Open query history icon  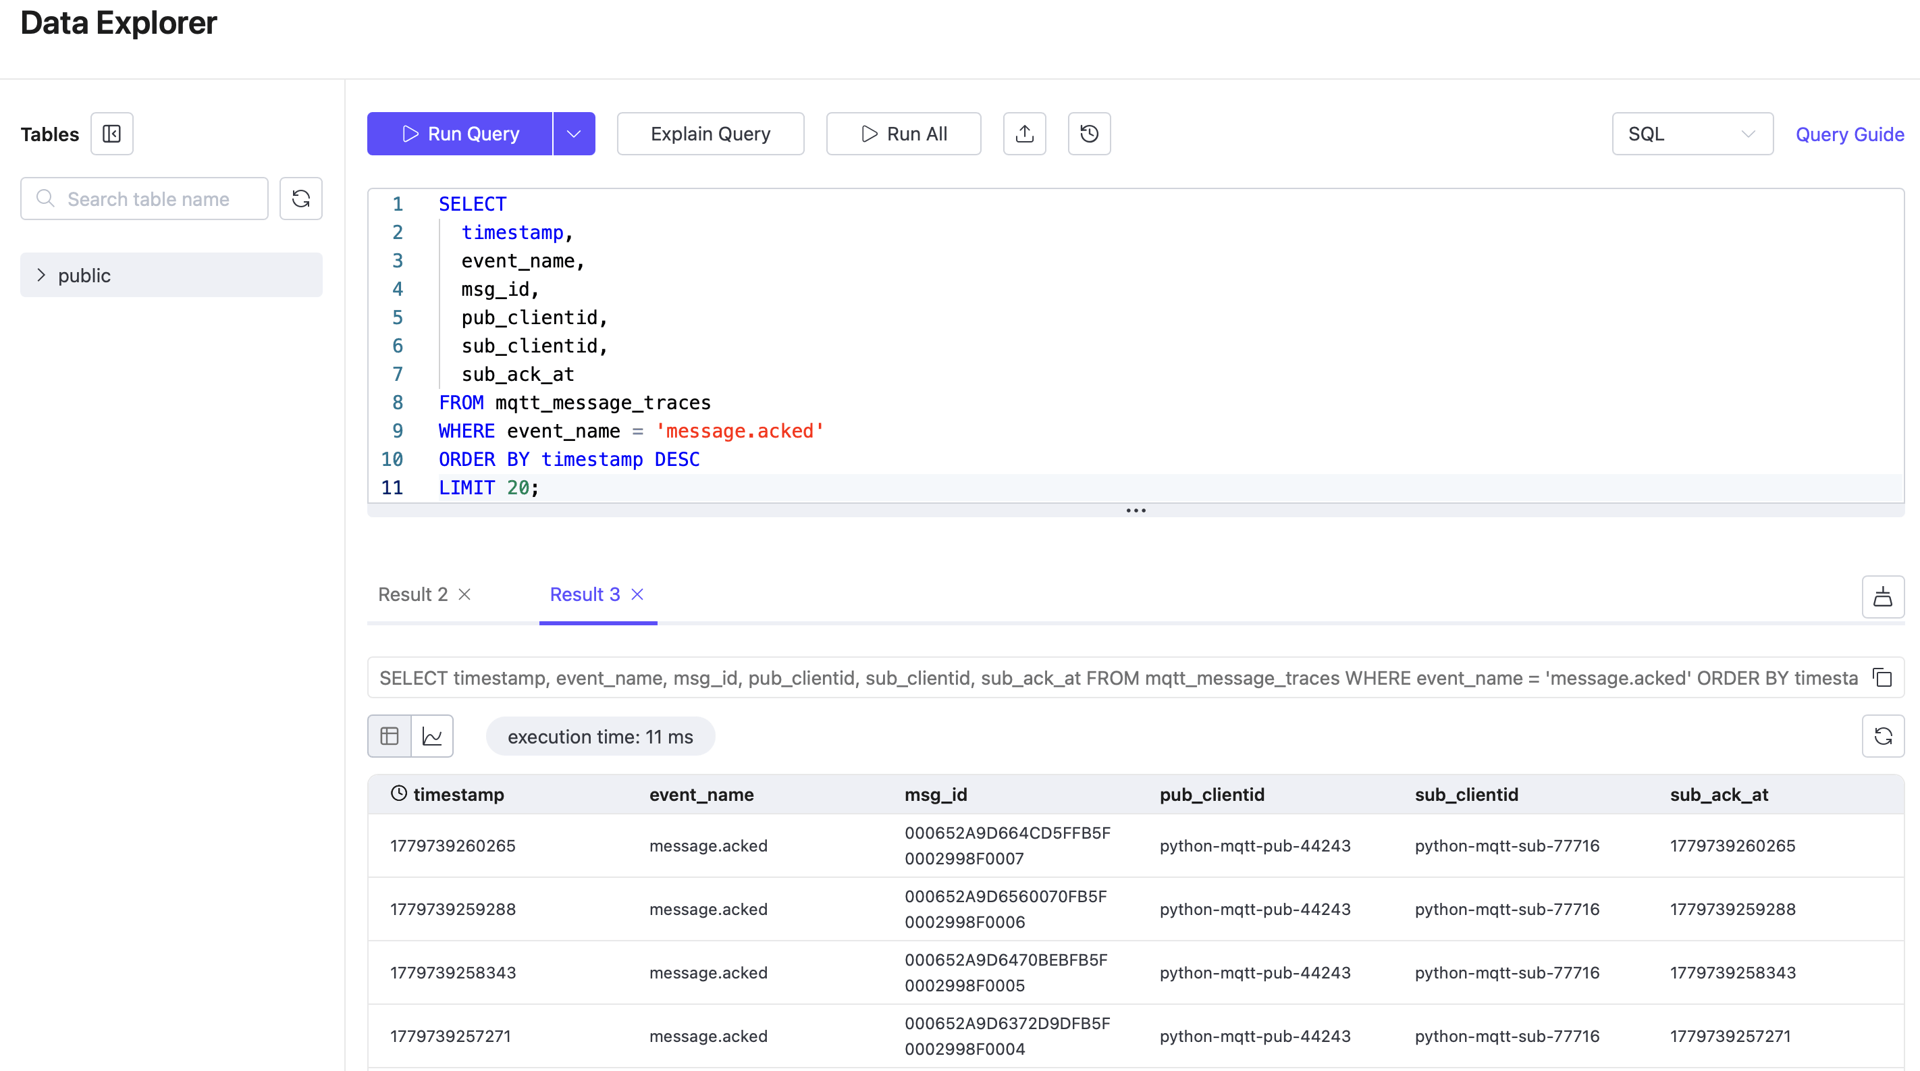point(1089,134)
